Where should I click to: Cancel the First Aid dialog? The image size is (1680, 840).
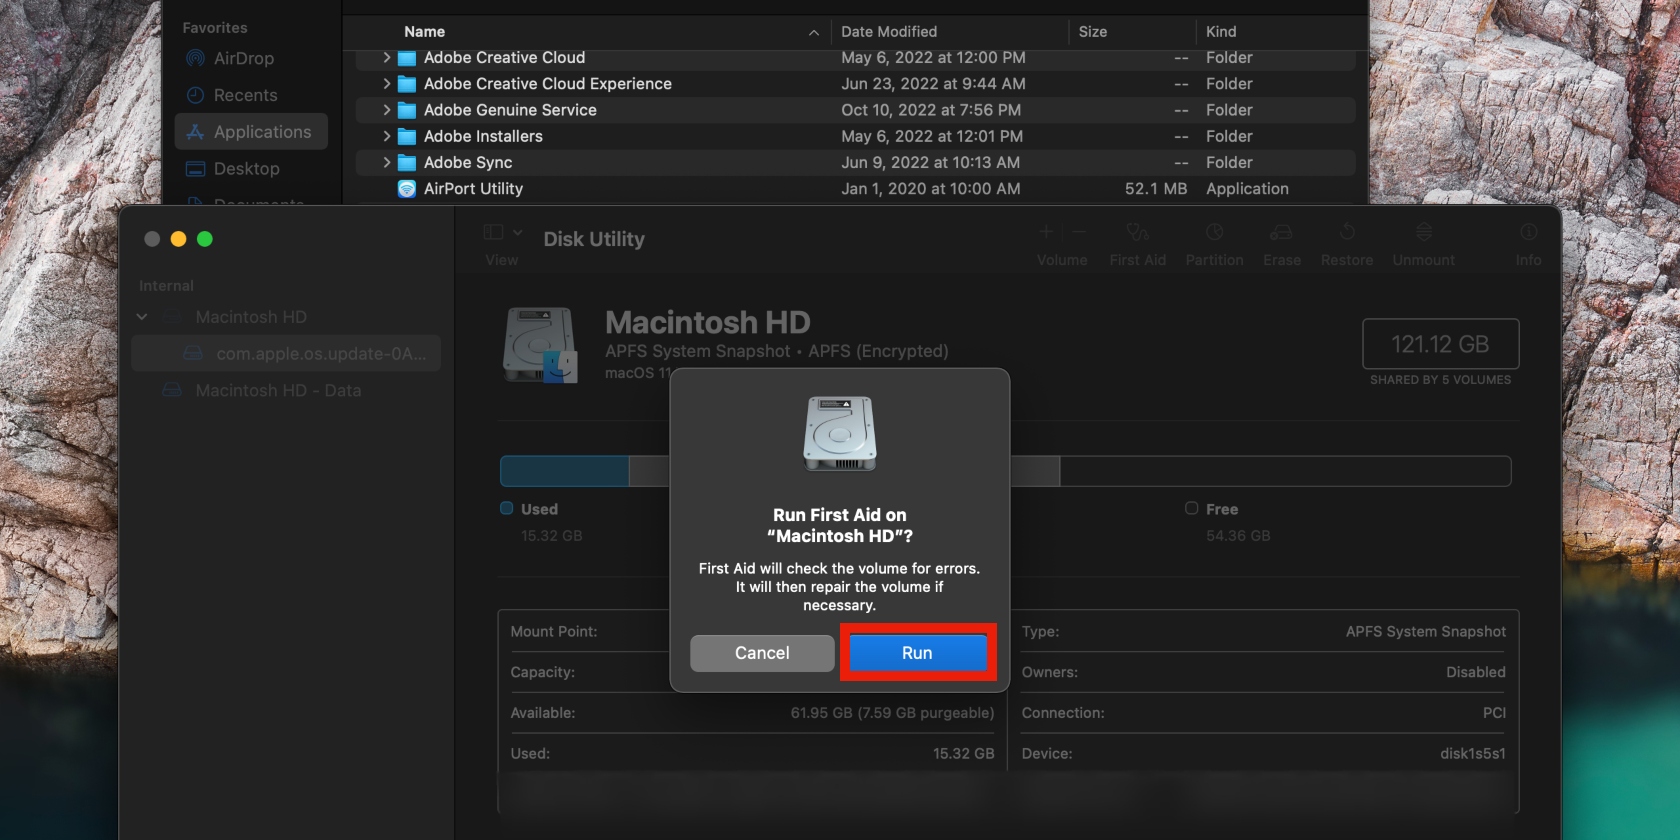coord(762,653)
